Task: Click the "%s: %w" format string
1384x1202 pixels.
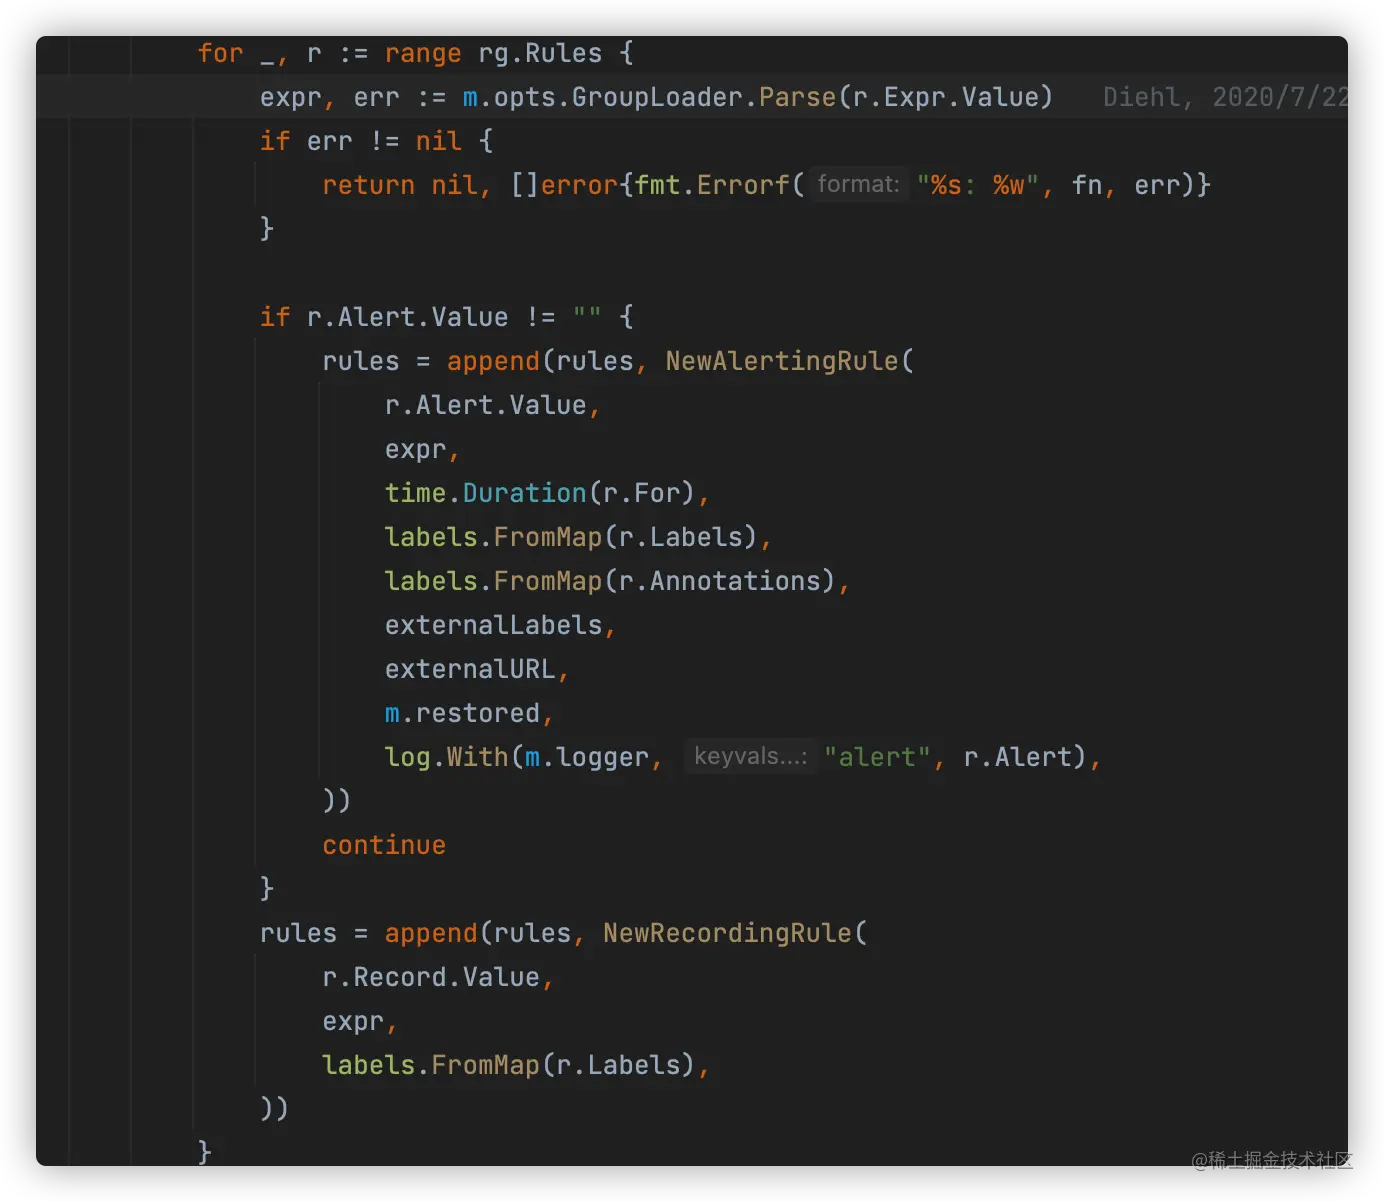Action: click(978, 186)
